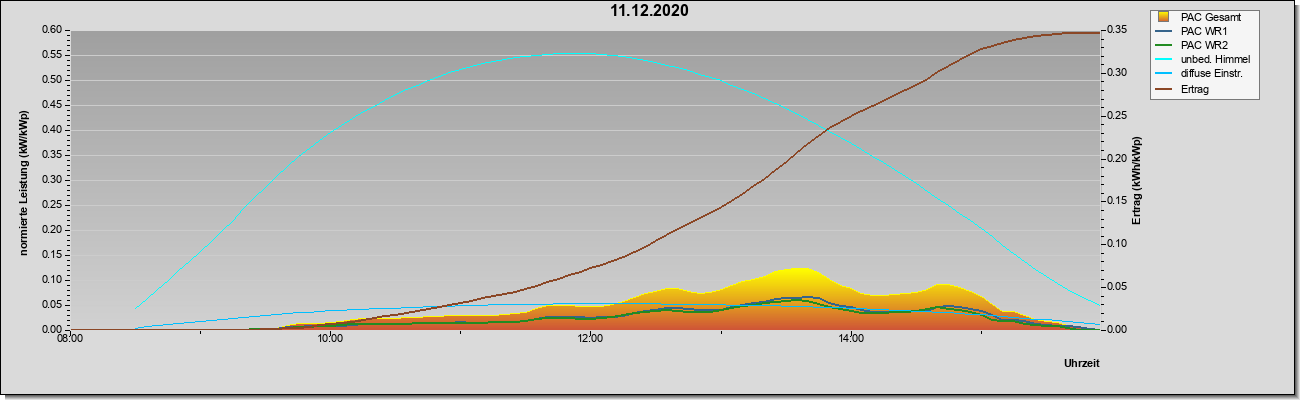Click the peak of the cyan clear-sky curve
Screen dimensions: 1300x400
[555, 55]
